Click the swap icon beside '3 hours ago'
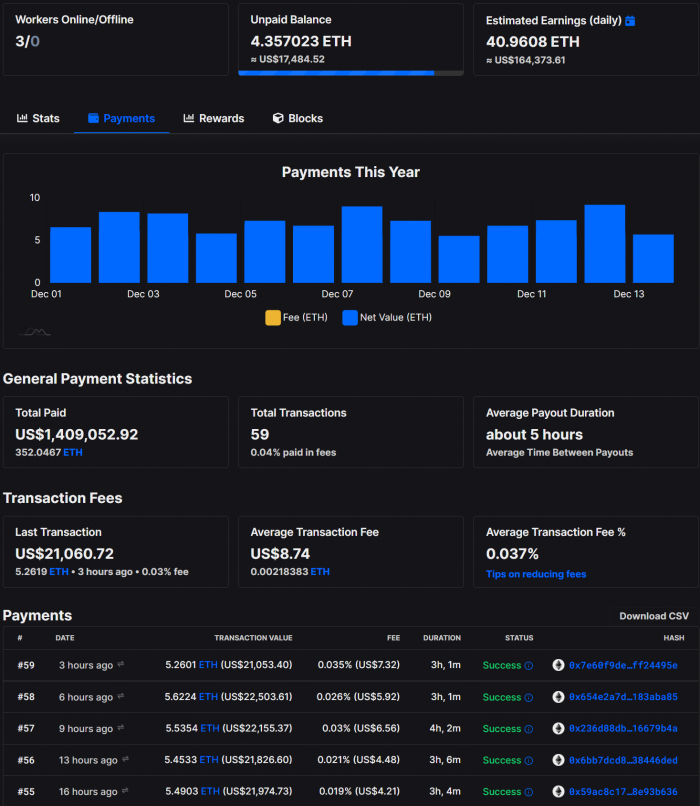 pos(121,665)
